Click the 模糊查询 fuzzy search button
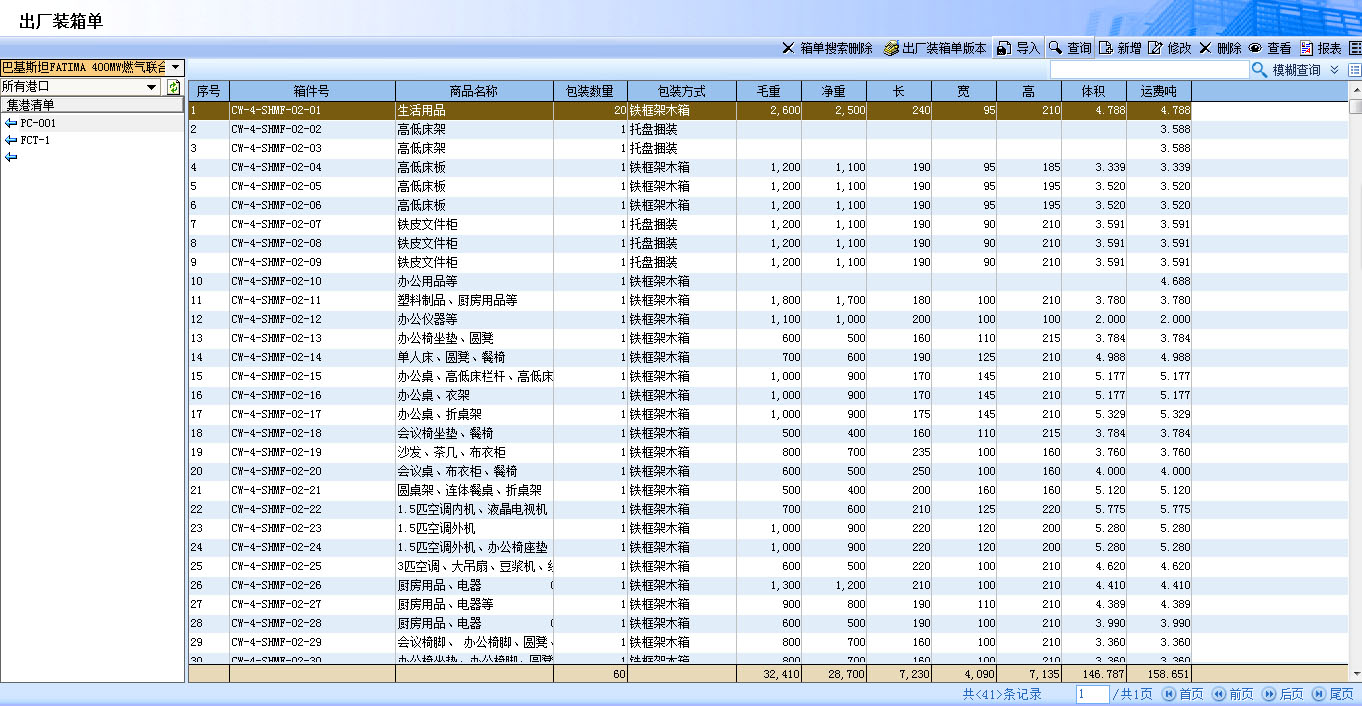 click(x=1287, y=70)
